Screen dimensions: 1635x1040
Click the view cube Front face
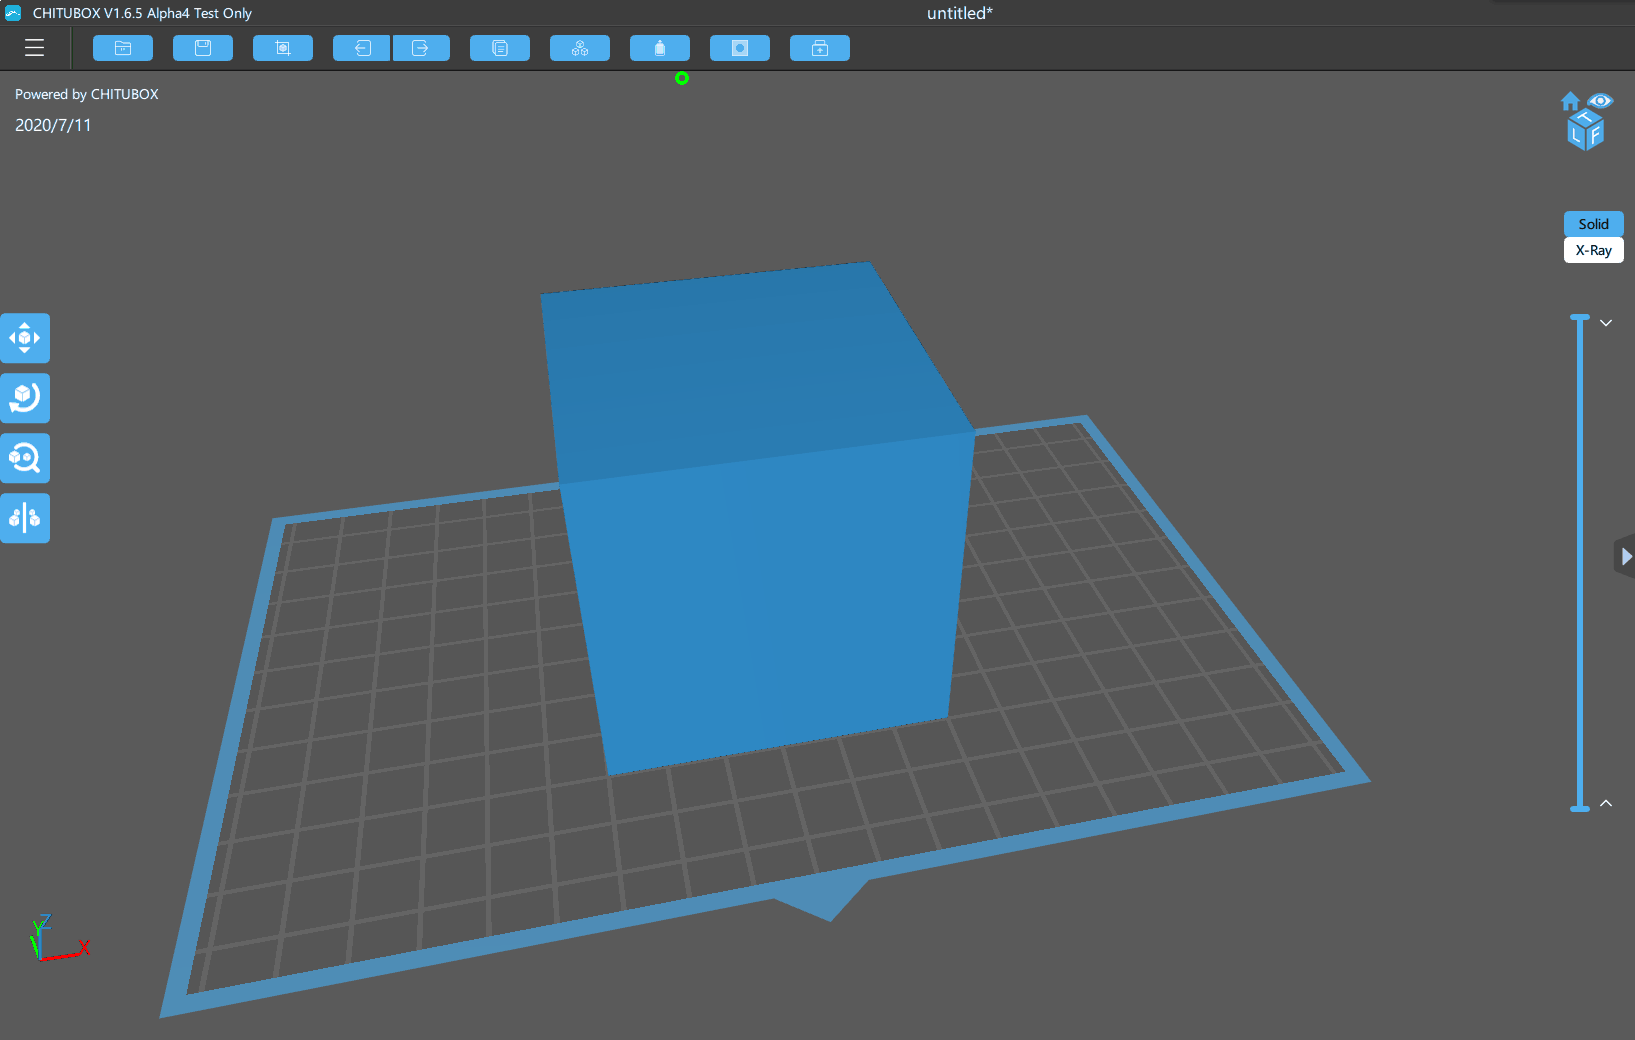pyautogui.click(x=1595, y=135)
